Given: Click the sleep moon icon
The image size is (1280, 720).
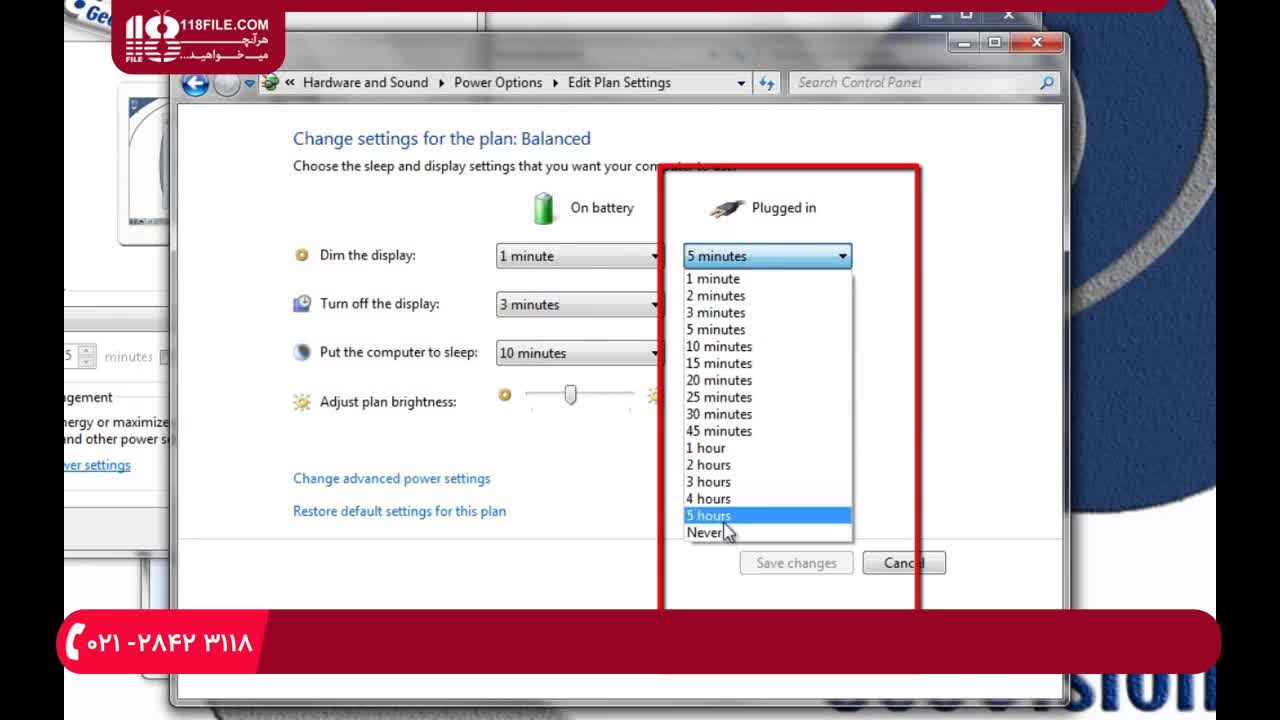Looking at the screenshot, I should [302, 352].
